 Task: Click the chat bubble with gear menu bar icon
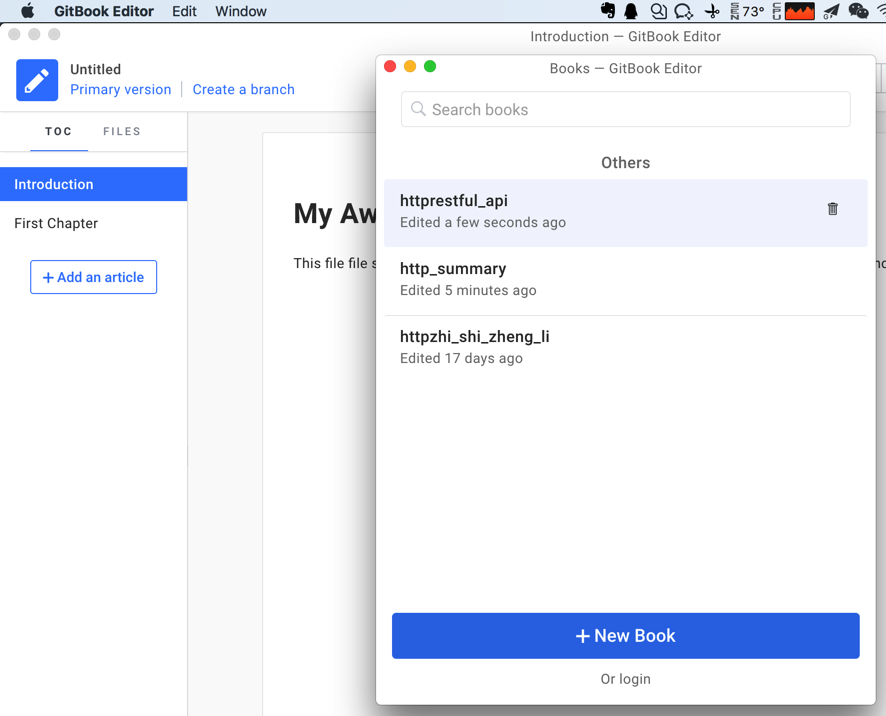pos(684,11)
